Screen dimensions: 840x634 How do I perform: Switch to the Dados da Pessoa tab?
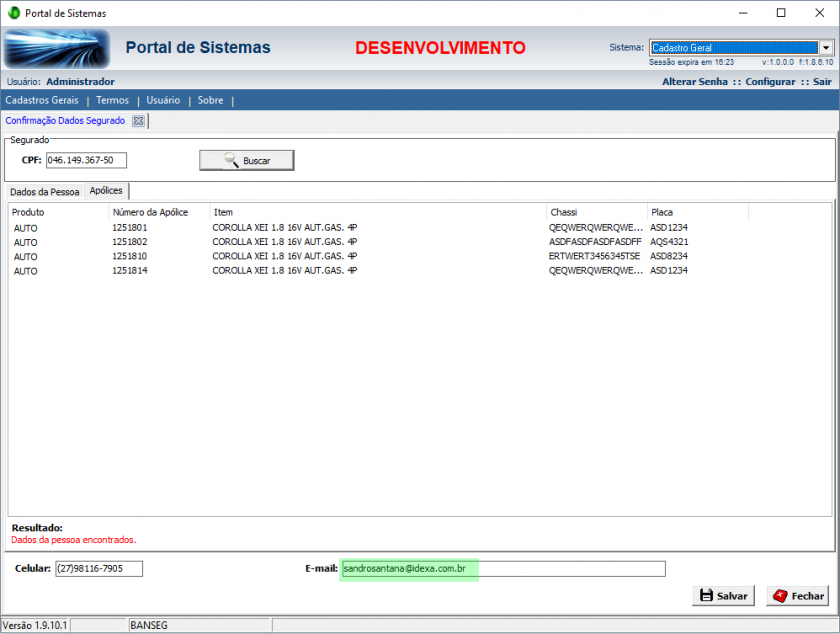(43, 191)
